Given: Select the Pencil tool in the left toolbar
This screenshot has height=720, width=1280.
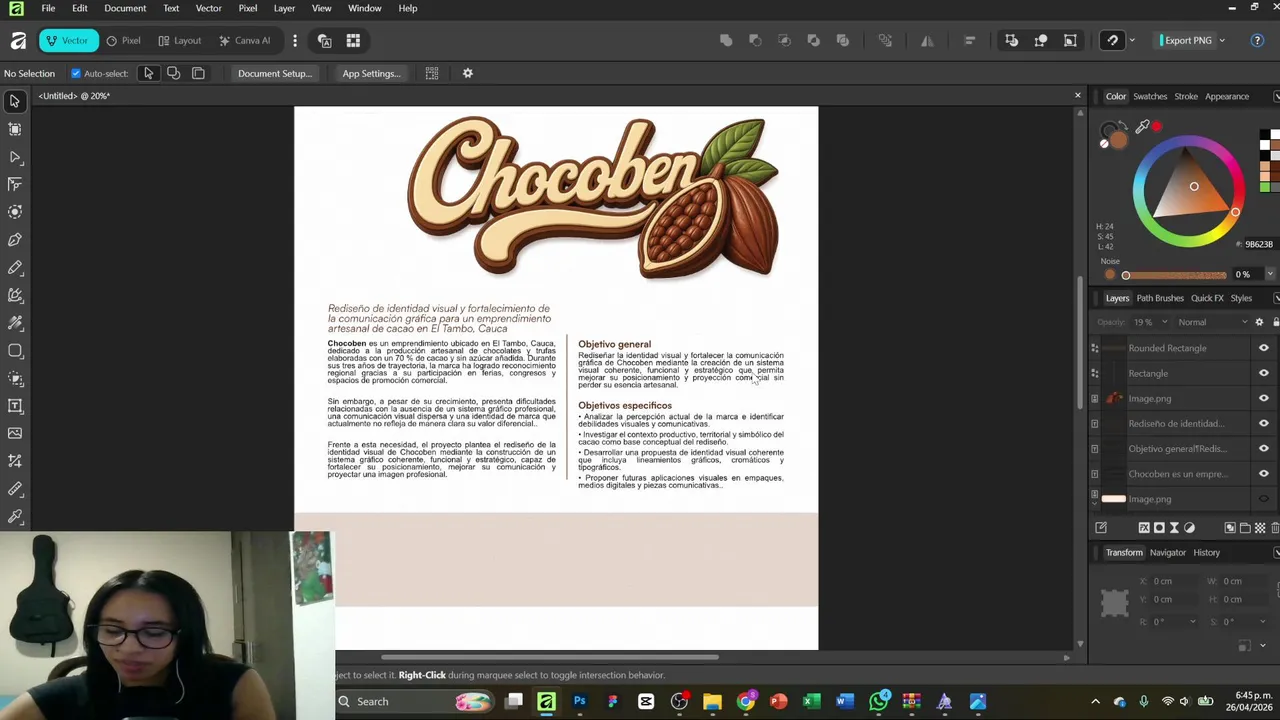Looking at the screenshot, I should tap(15, 268).
